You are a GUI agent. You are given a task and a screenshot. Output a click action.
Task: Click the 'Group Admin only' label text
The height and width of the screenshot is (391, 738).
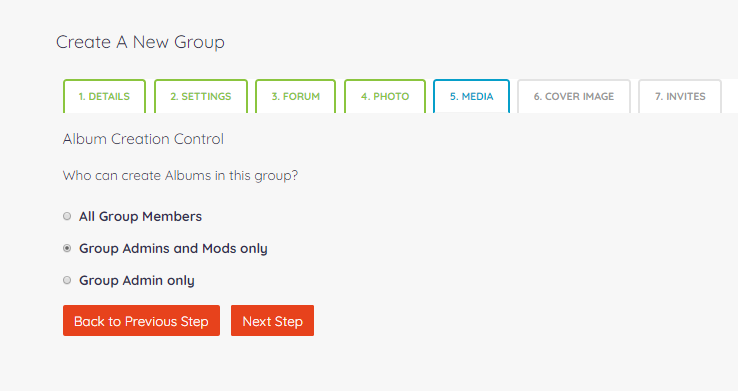[136, 280]
